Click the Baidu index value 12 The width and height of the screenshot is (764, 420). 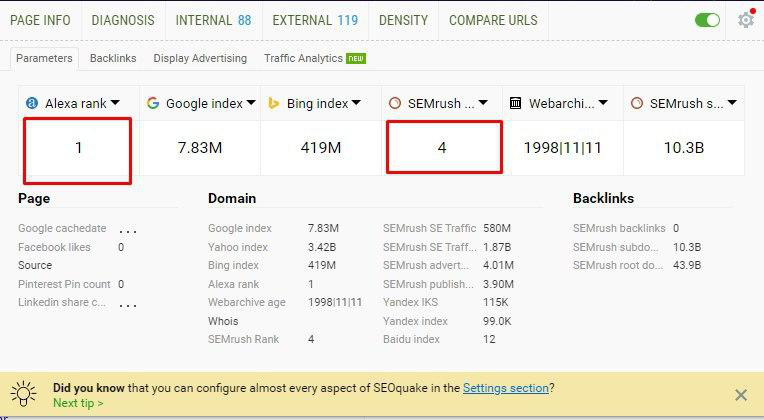489,339
